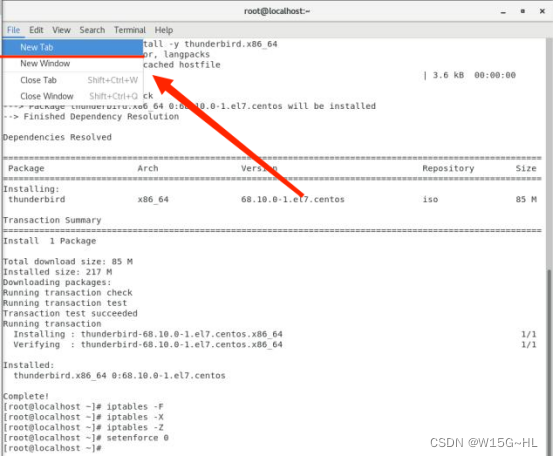Open the Search menu
The image size is (553, 457).
coord(92,30)
